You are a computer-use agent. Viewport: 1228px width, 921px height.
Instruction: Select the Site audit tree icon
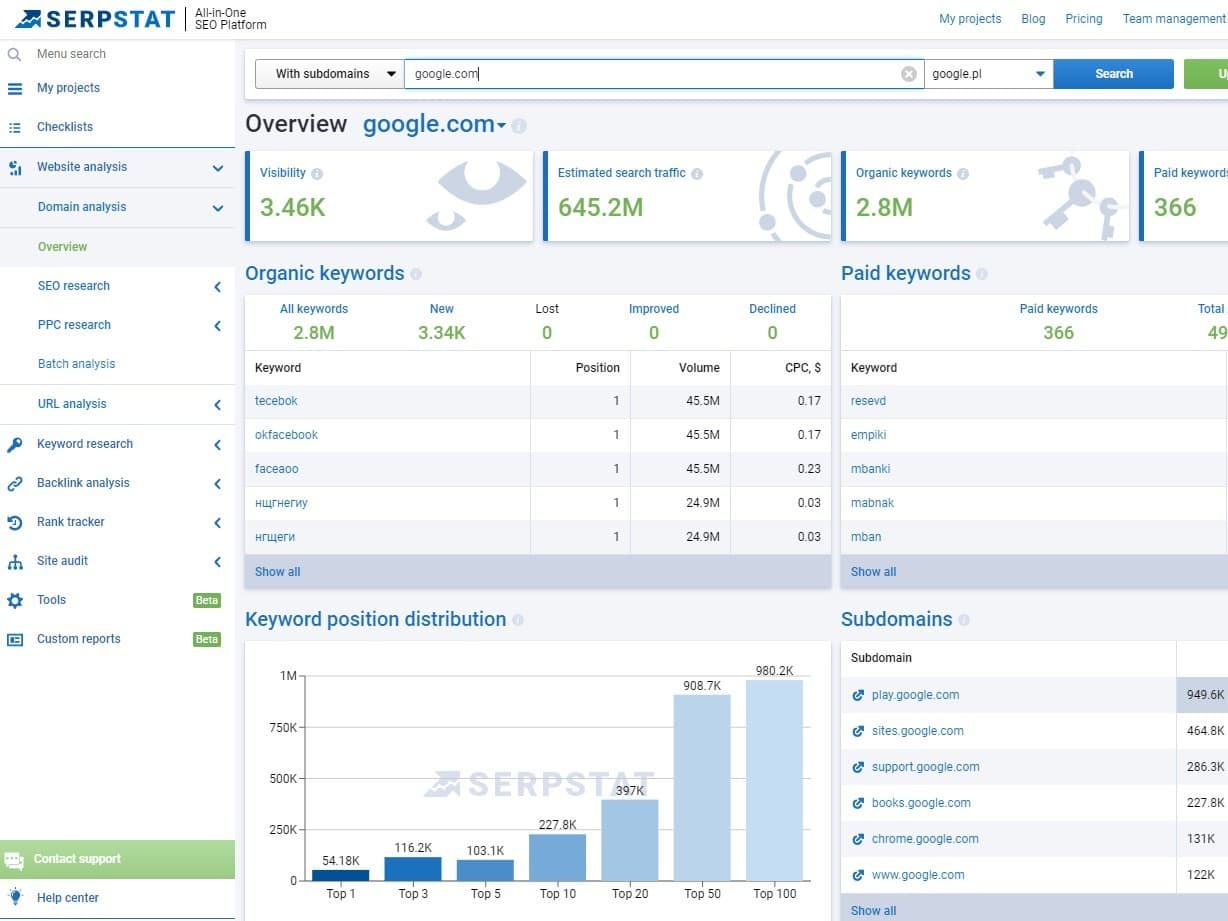[x=16, y=560]
